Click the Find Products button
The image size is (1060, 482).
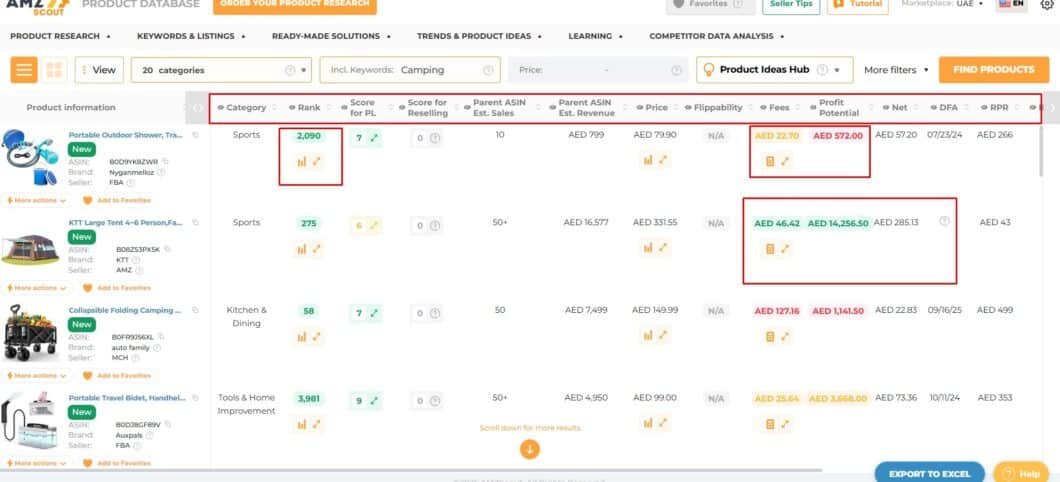click(x=993, y=70)
